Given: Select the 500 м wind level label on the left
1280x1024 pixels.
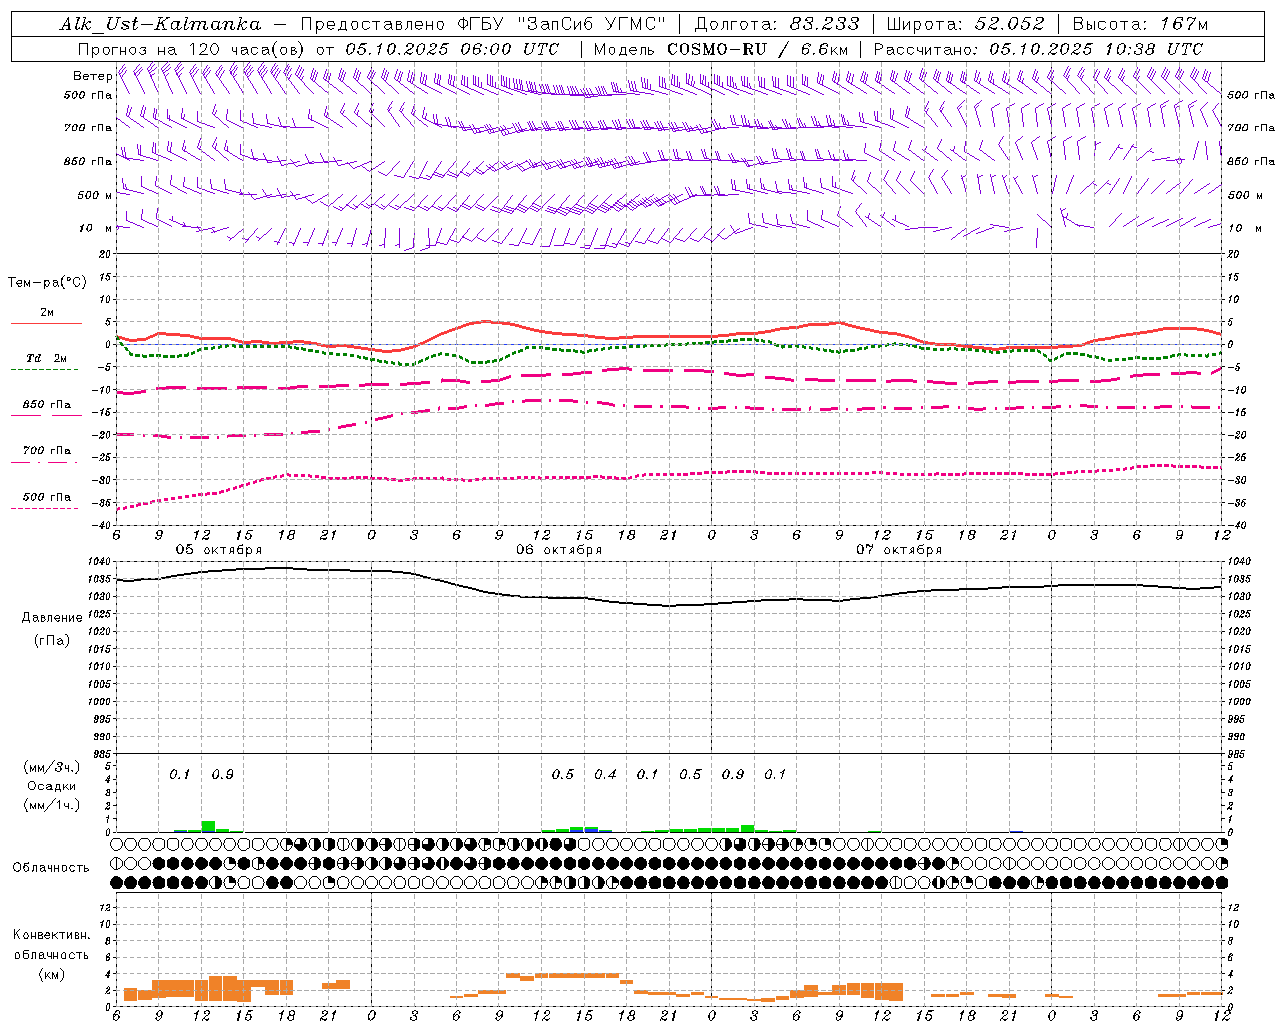Looking at the screenshot, I should [95, 195].
